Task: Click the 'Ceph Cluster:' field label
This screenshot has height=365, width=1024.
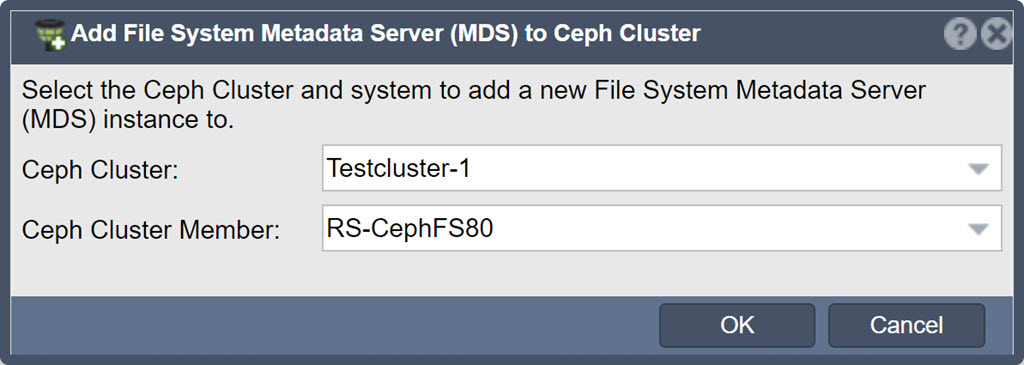Action: 100,170
